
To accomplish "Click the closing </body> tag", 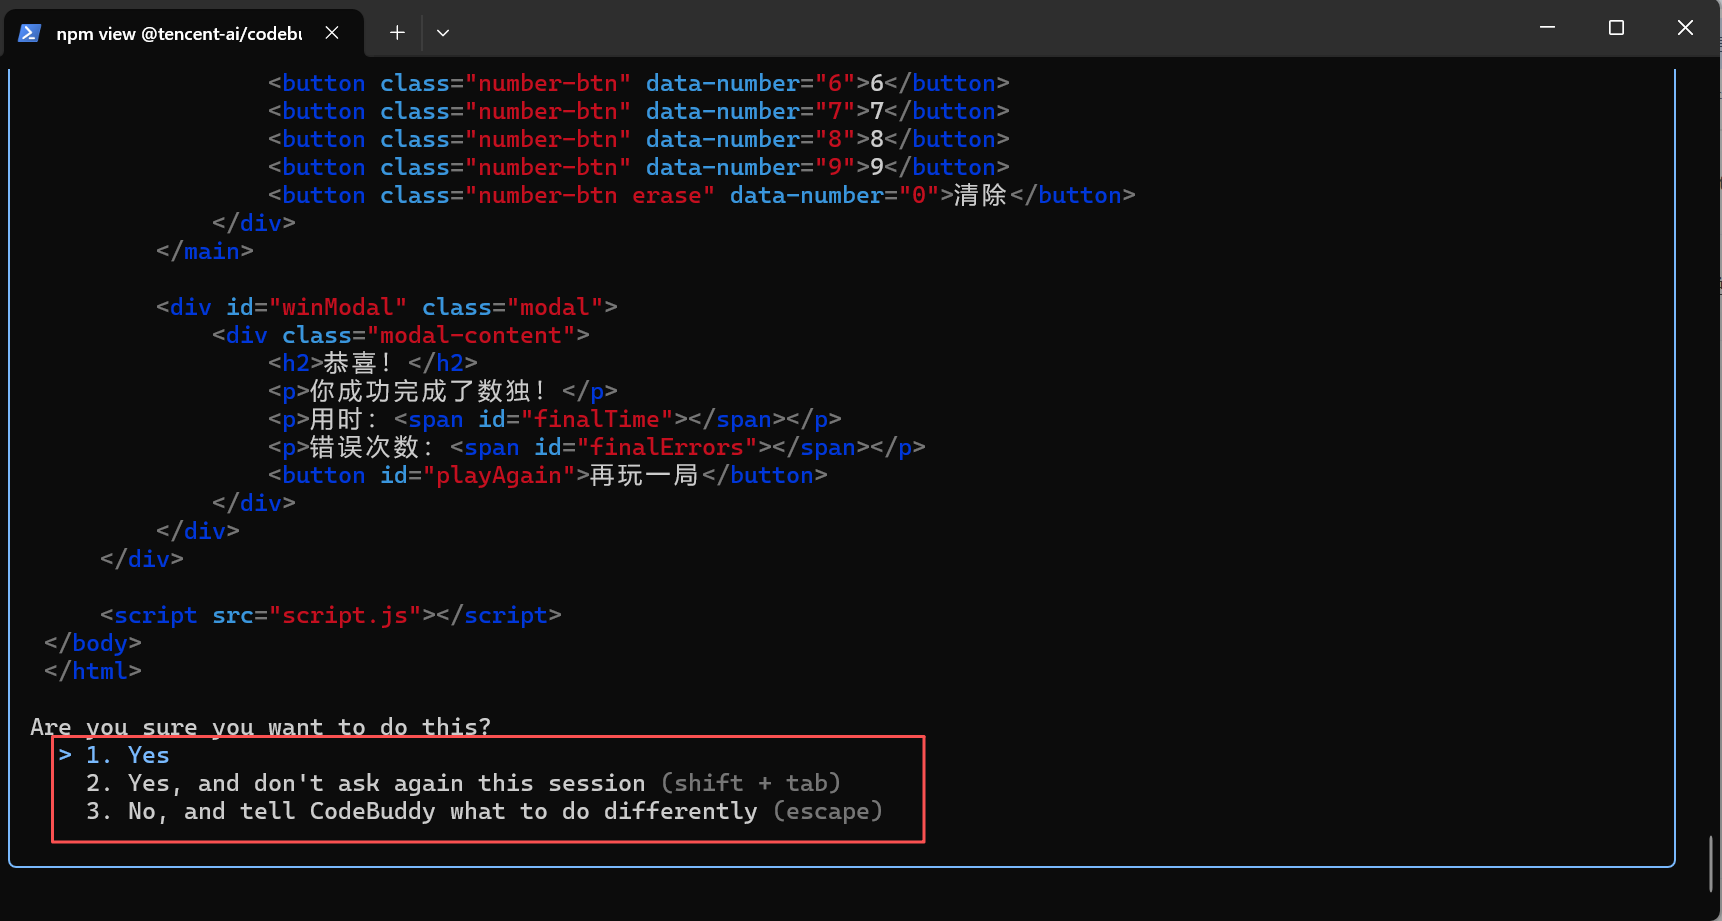I will 92,643.
